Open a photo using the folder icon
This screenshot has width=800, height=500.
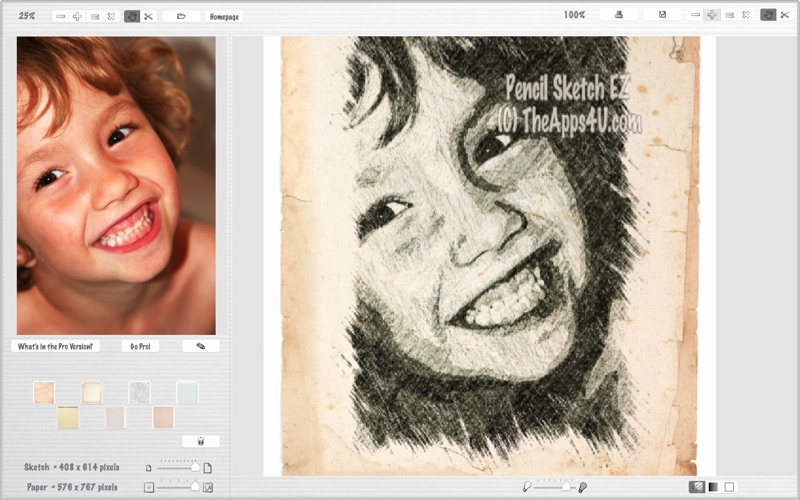181,16
